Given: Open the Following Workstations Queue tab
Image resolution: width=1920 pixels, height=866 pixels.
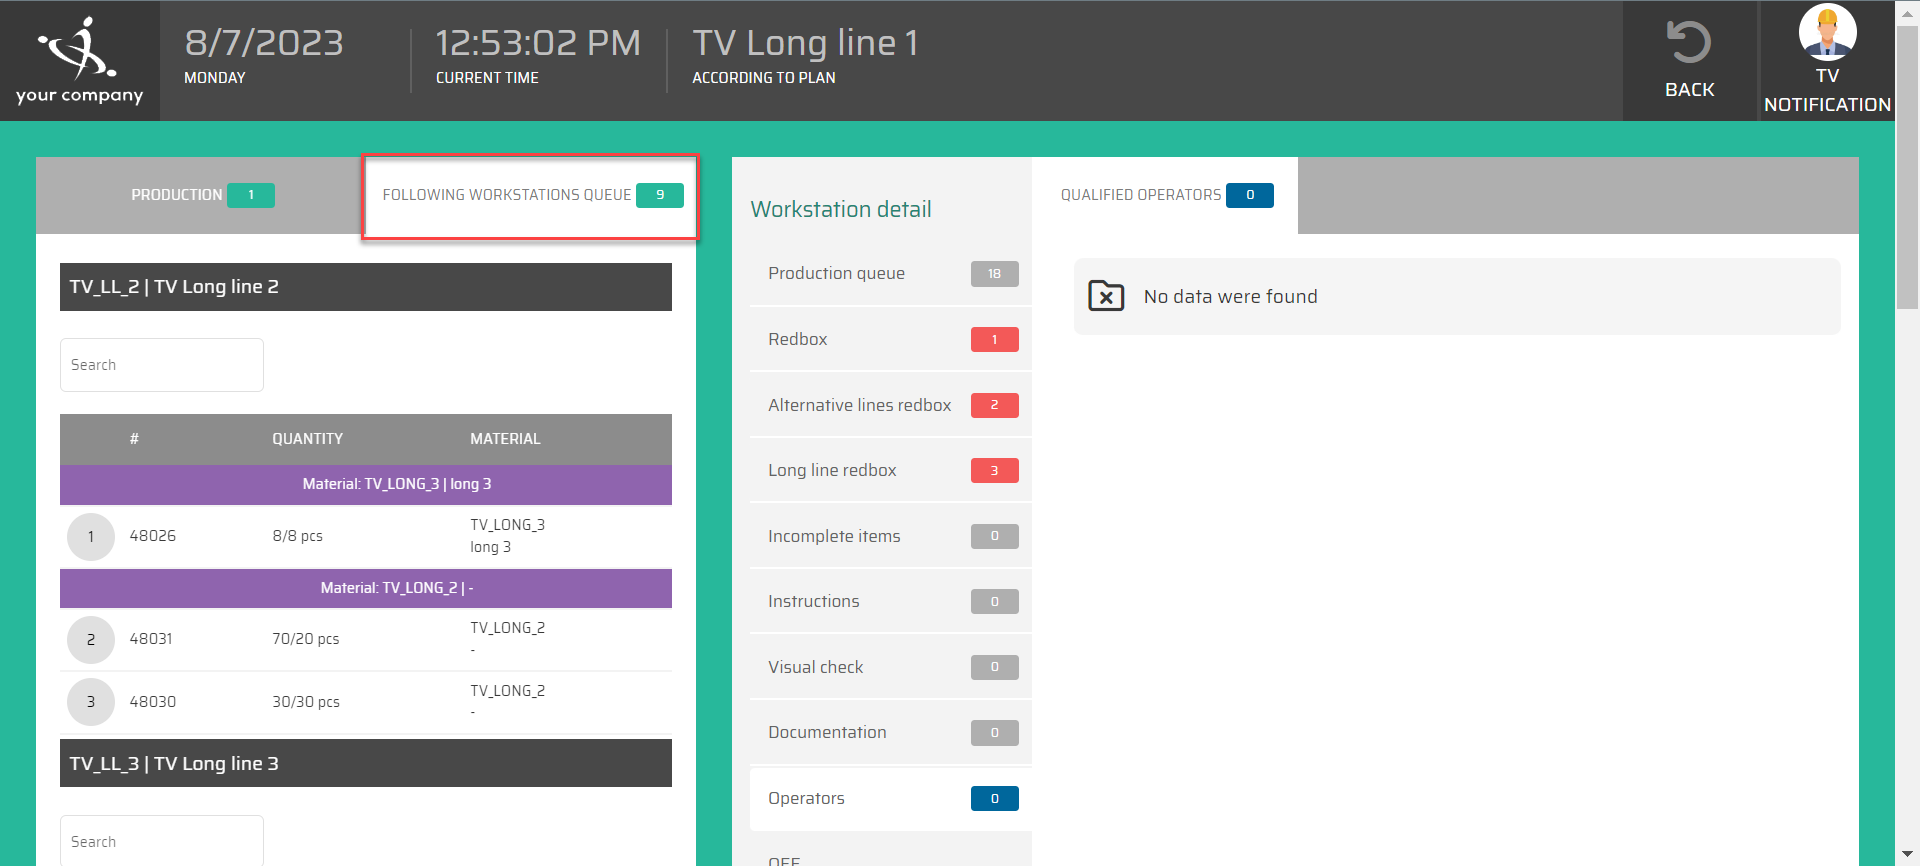Looking at the screenshot, I should [531, 195].
